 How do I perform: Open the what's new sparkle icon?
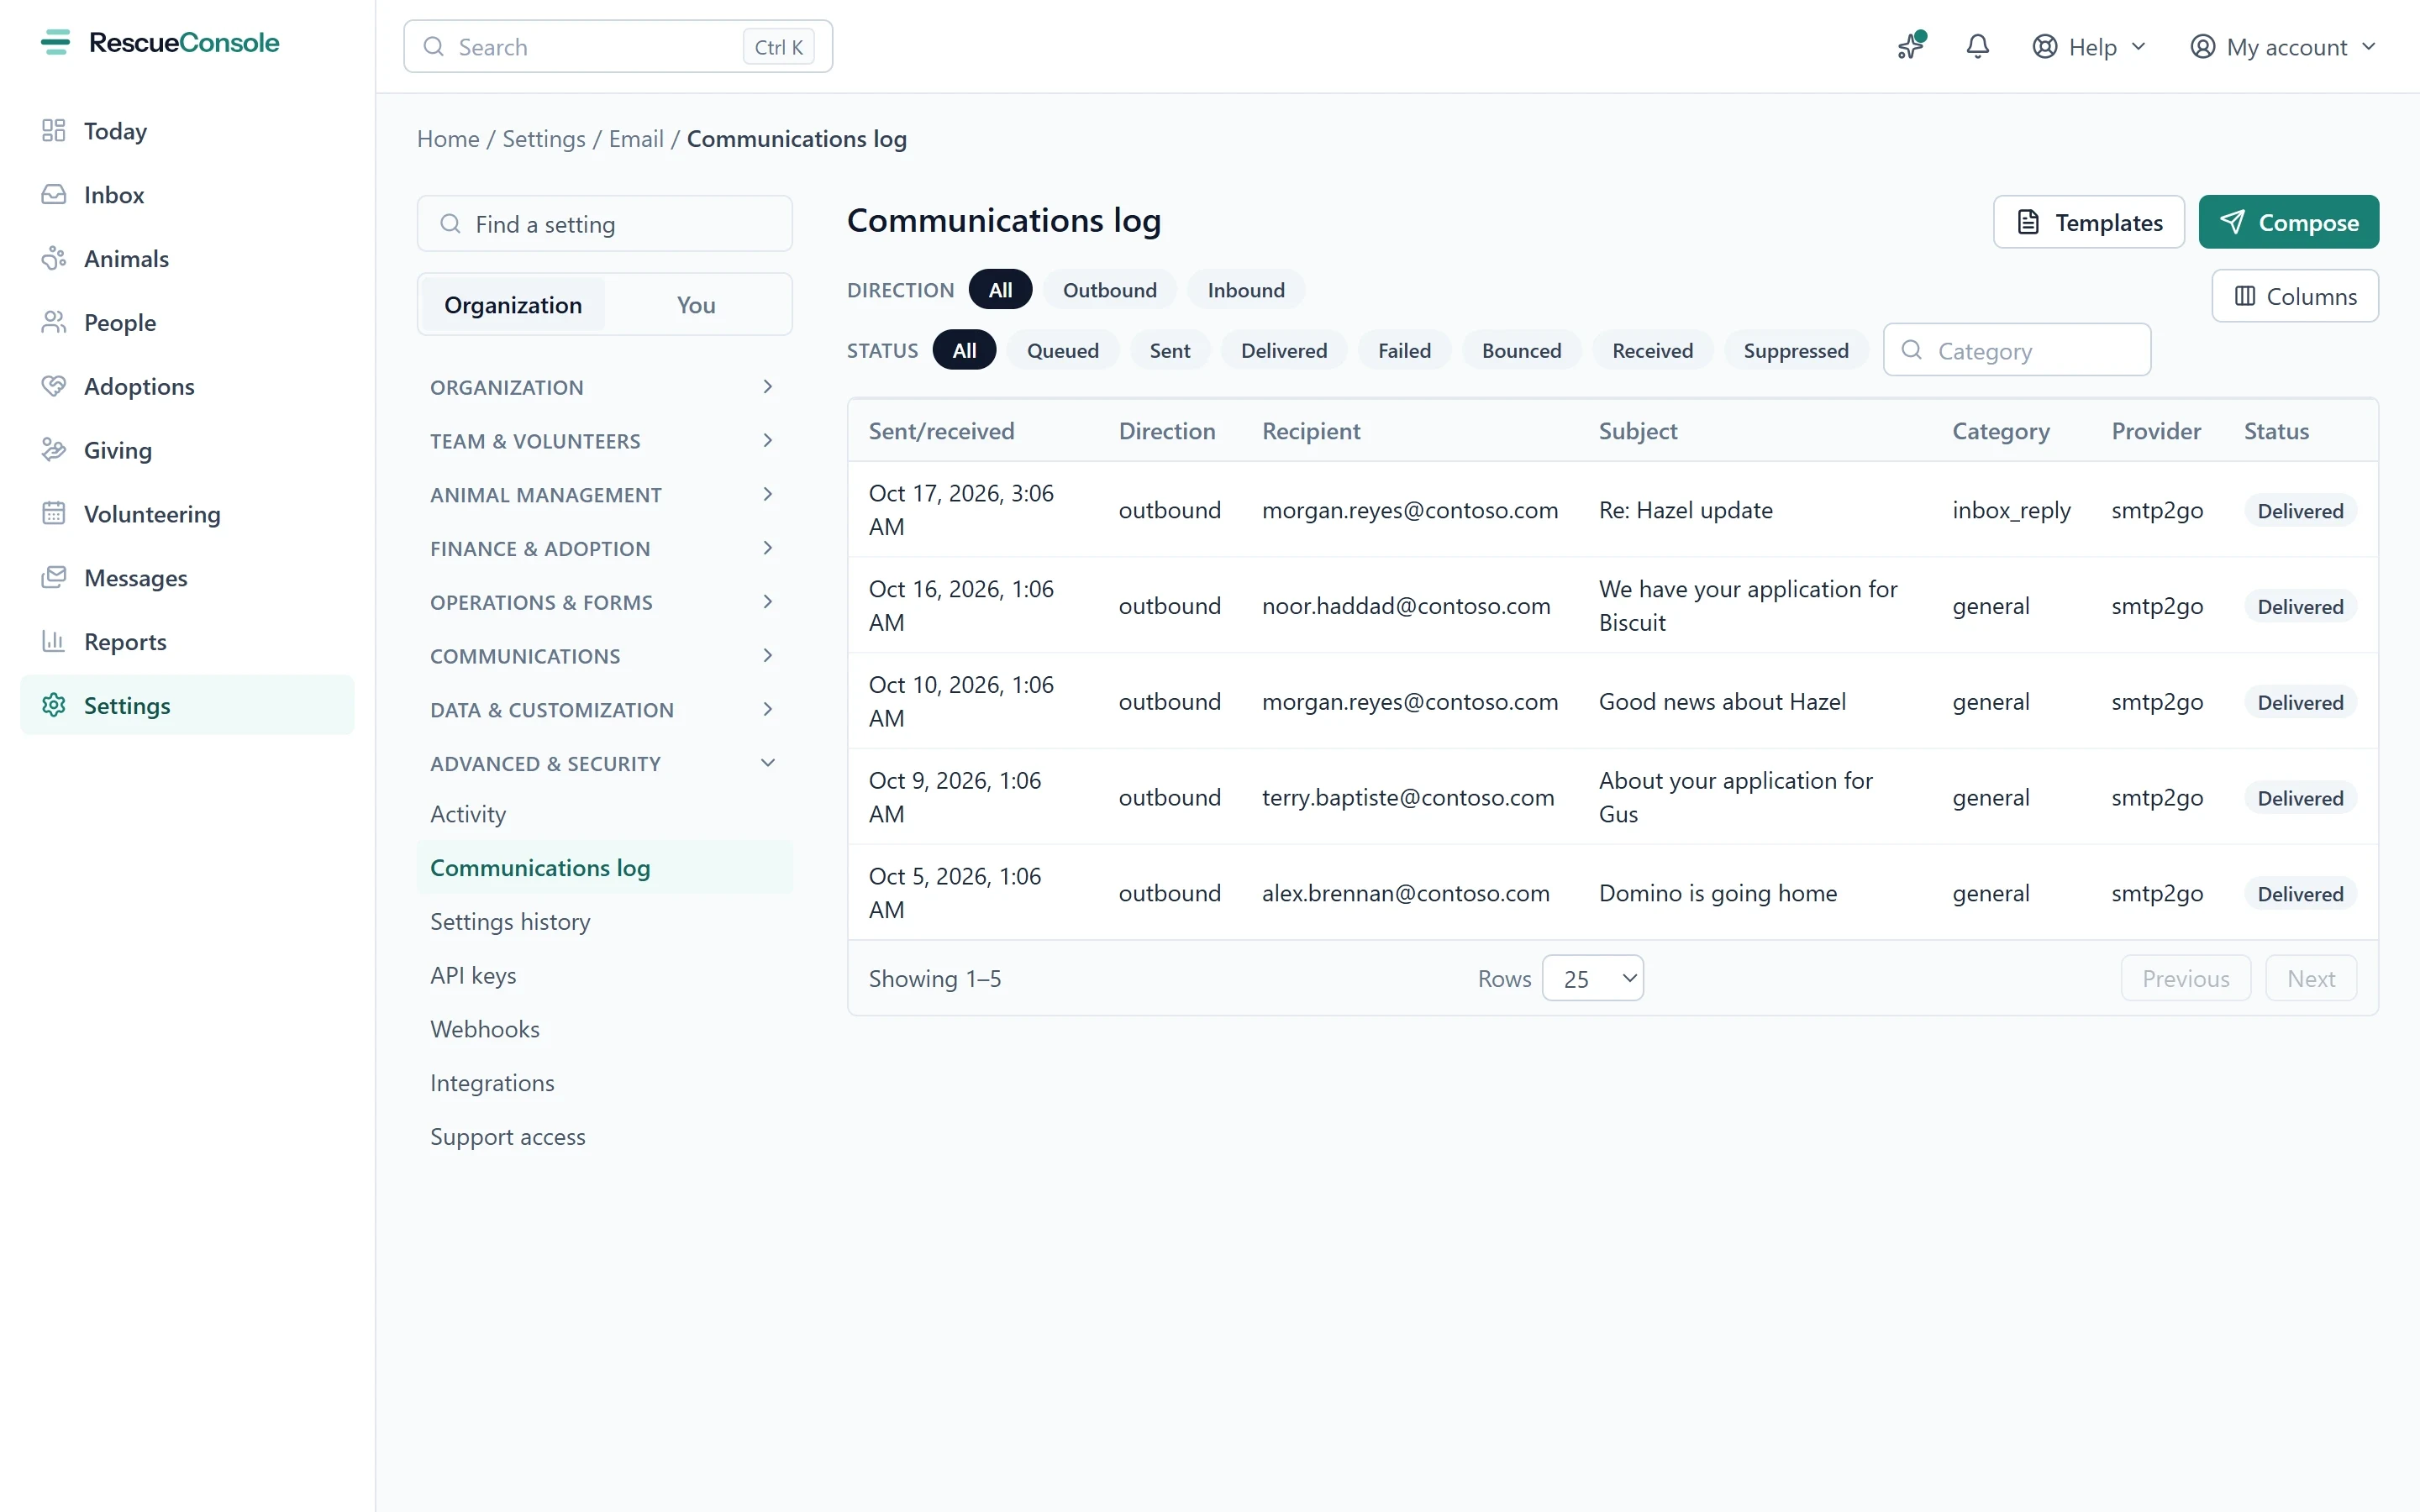tap(1910, 46)
